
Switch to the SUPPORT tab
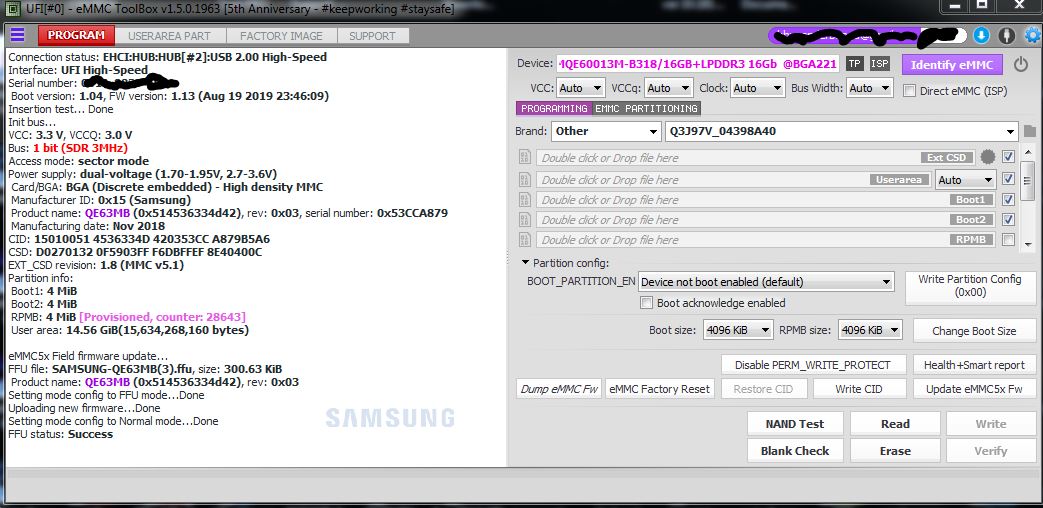(372, 36)
